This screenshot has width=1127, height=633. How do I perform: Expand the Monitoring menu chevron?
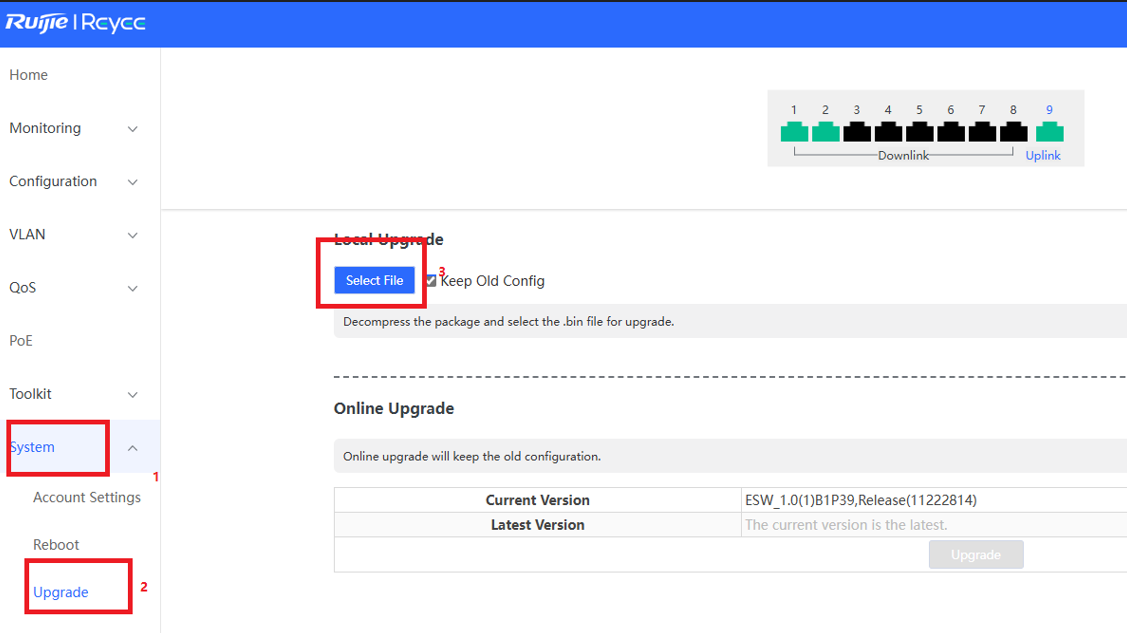(x=133, y=129)
